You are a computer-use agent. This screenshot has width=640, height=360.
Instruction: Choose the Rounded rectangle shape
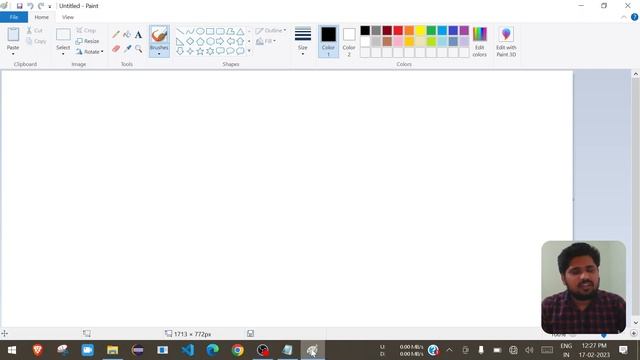pos(220,31)
